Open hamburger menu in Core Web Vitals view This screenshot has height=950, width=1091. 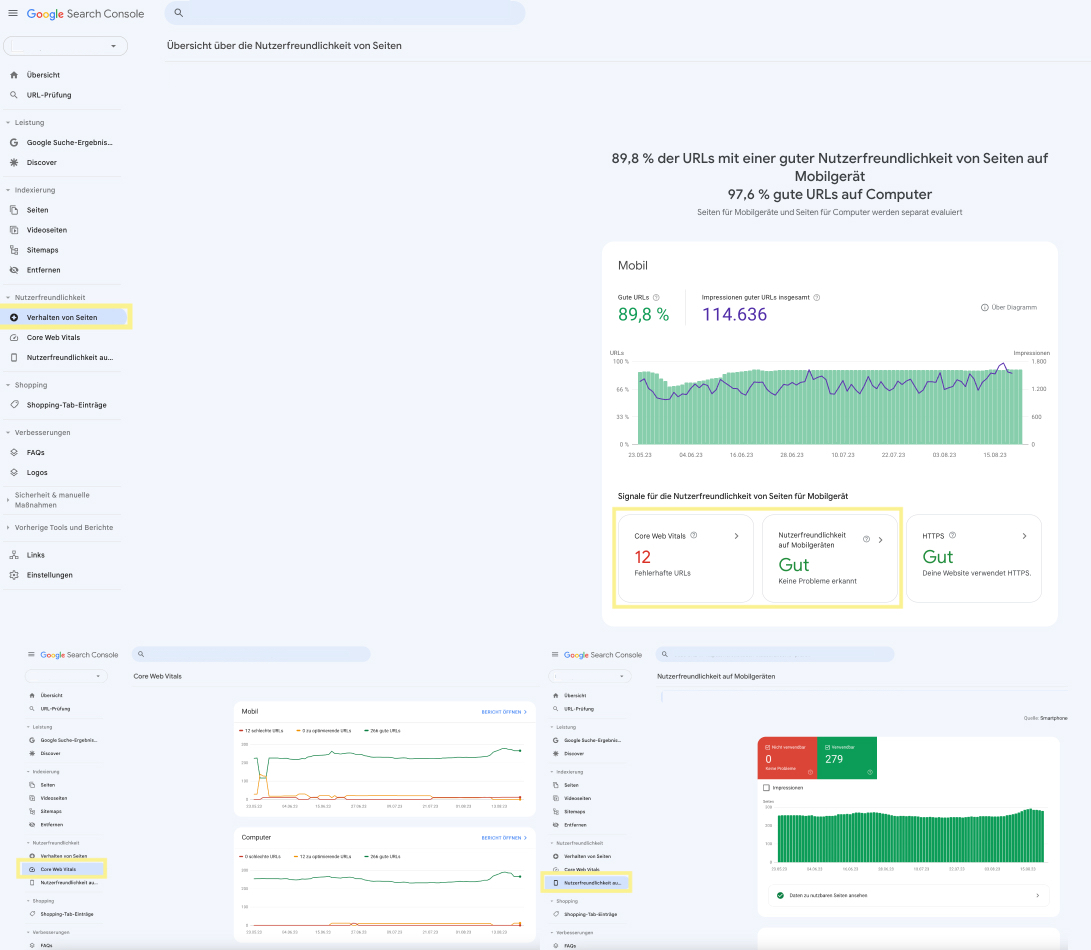click(31, 654)
